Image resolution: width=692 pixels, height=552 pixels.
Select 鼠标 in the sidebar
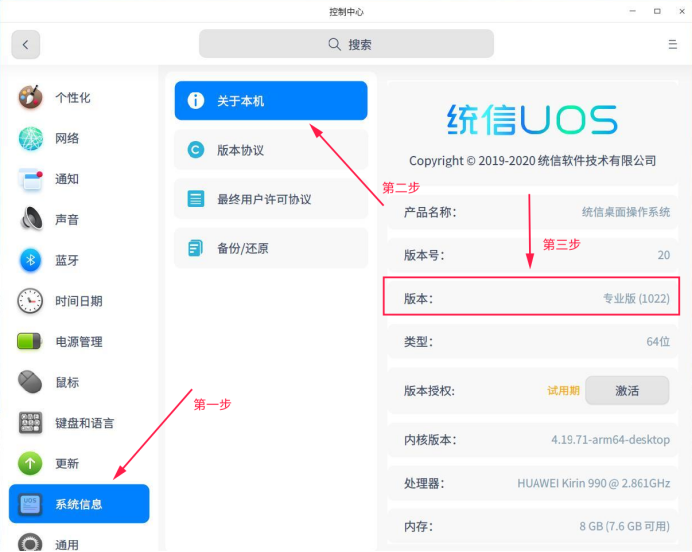click(79, 382)
